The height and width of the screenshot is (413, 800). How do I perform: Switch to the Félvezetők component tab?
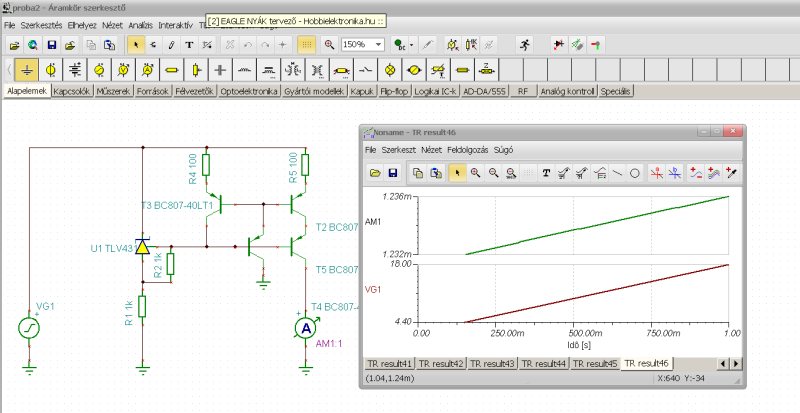click(x=195, y=91)
